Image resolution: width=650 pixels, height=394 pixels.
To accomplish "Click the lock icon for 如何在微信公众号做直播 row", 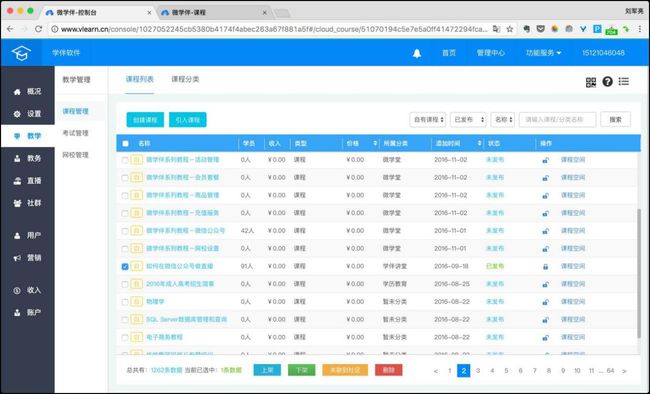I will (546, 267).
